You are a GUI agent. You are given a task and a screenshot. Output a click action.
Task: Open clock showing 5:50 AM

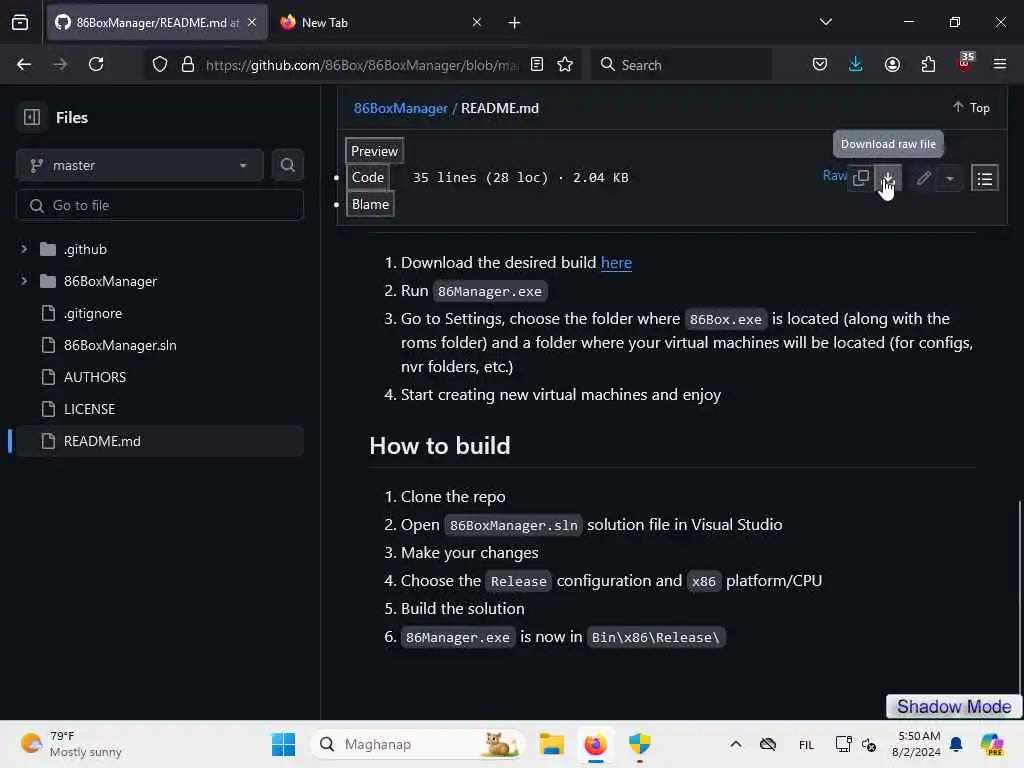916,744
